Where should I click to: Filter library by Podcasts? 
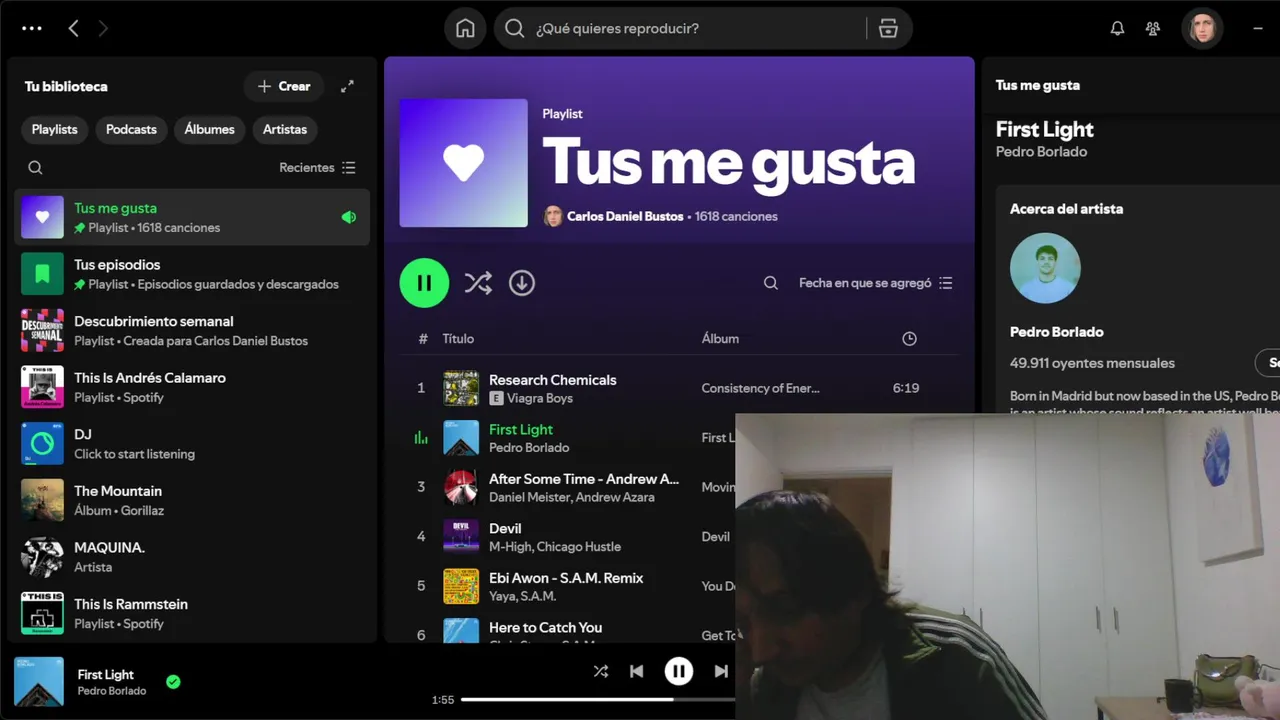pyautogui.click(x=131, y=129)
